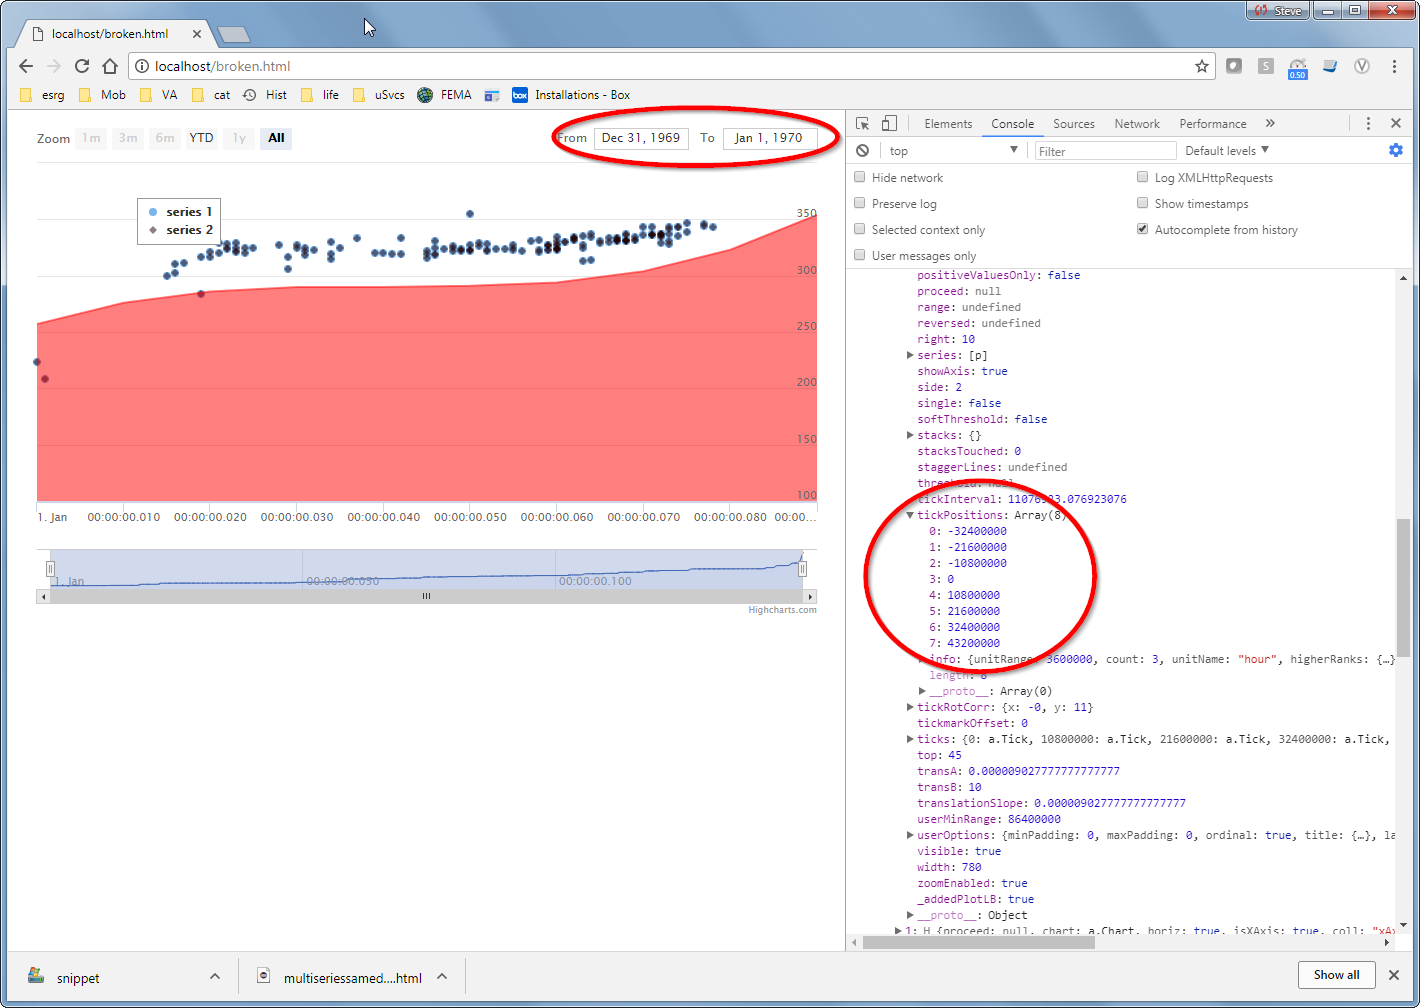The image size is (1420, 1008).
Task: Toggle series 2 in chart legend
Action: click(180, 230)
